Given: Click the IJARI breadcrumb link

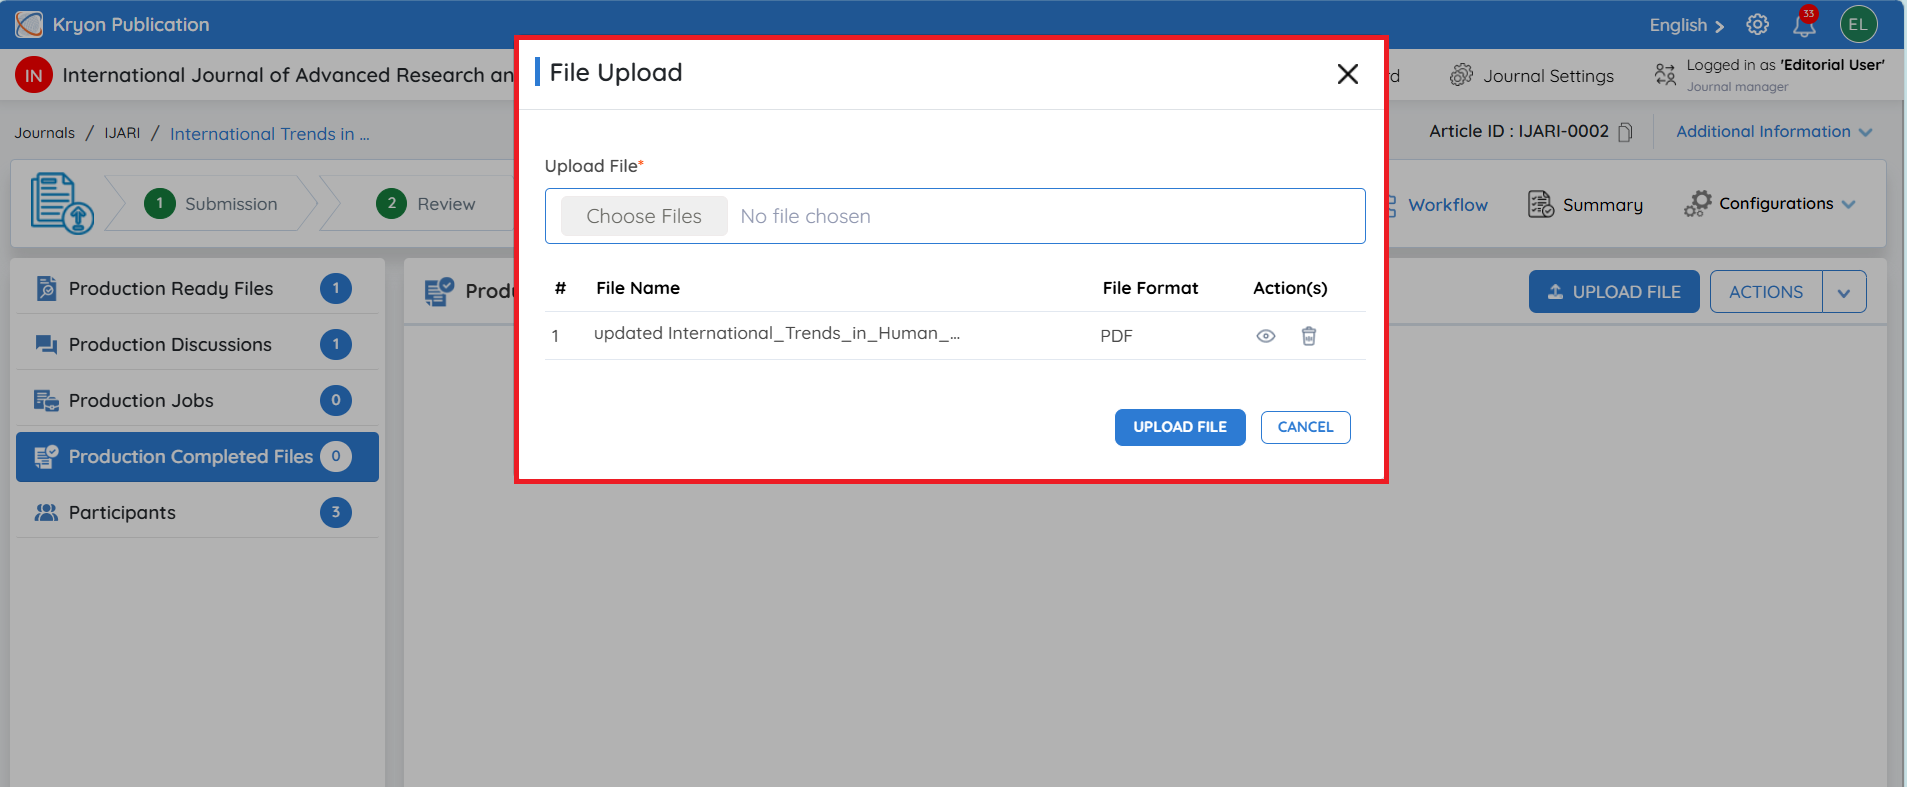Looking at the screenshot, I should (x=122, y=133).
